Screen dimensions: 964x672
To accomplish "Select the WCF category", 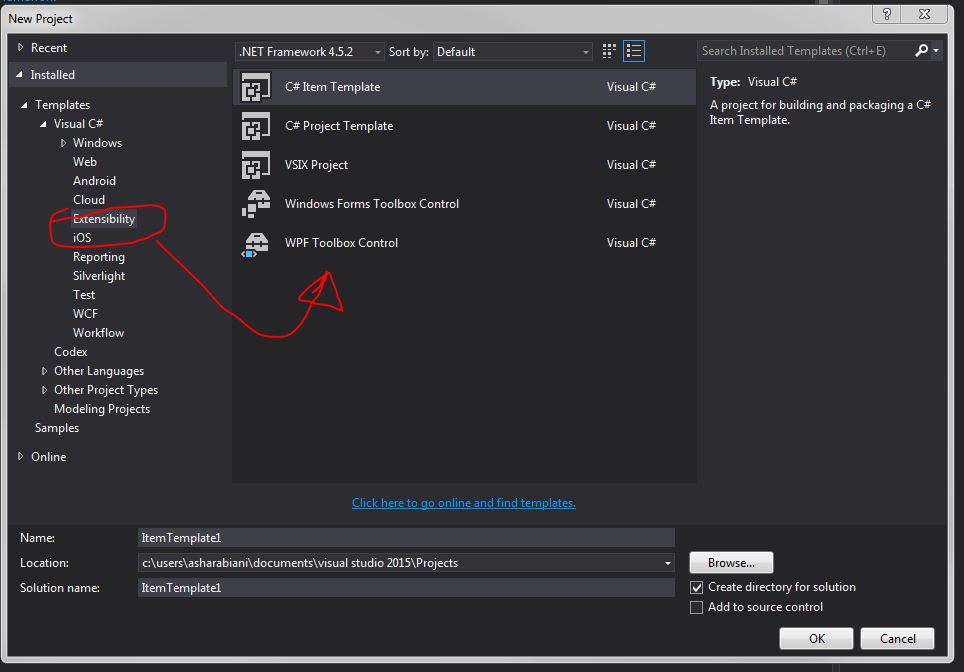I will tap(85, 314).
